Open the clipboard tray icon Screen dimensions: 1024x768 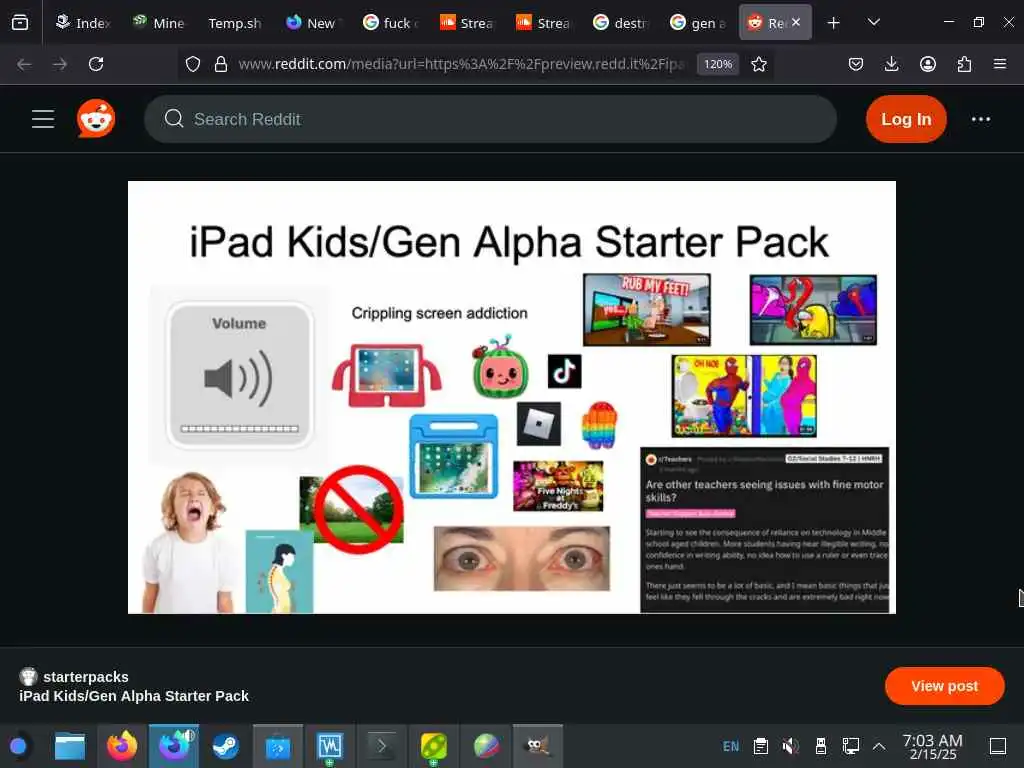(x=760, y=746)
